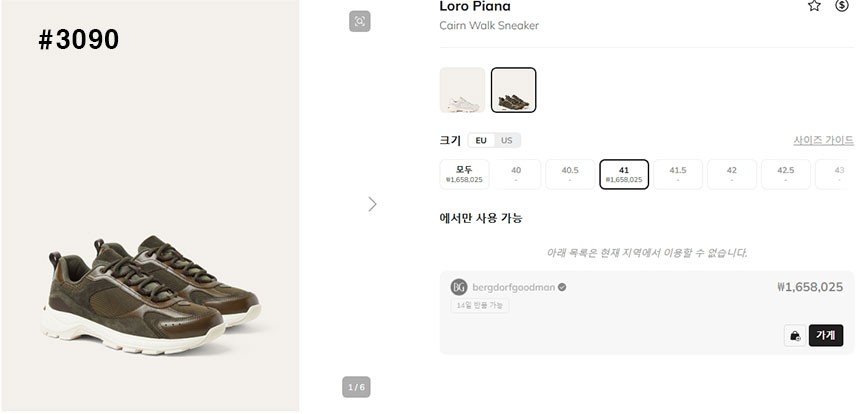Open the bergdorfgoodman retailer link

(x=514, y=287)
